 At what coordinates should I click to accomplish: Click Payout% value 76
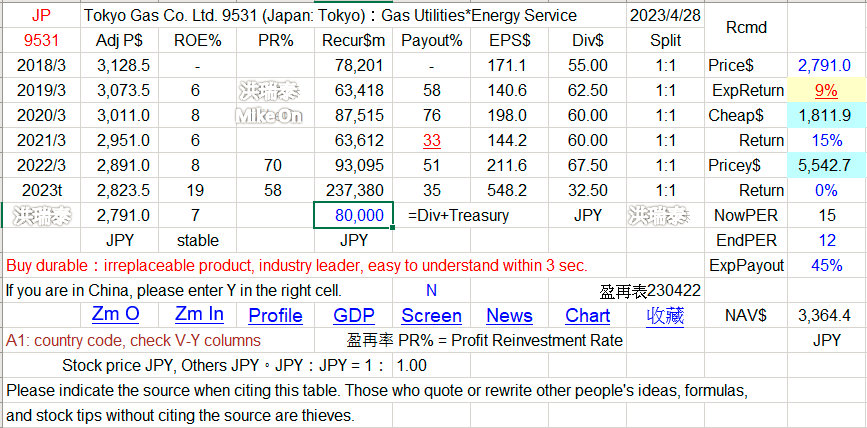(431, 116)
